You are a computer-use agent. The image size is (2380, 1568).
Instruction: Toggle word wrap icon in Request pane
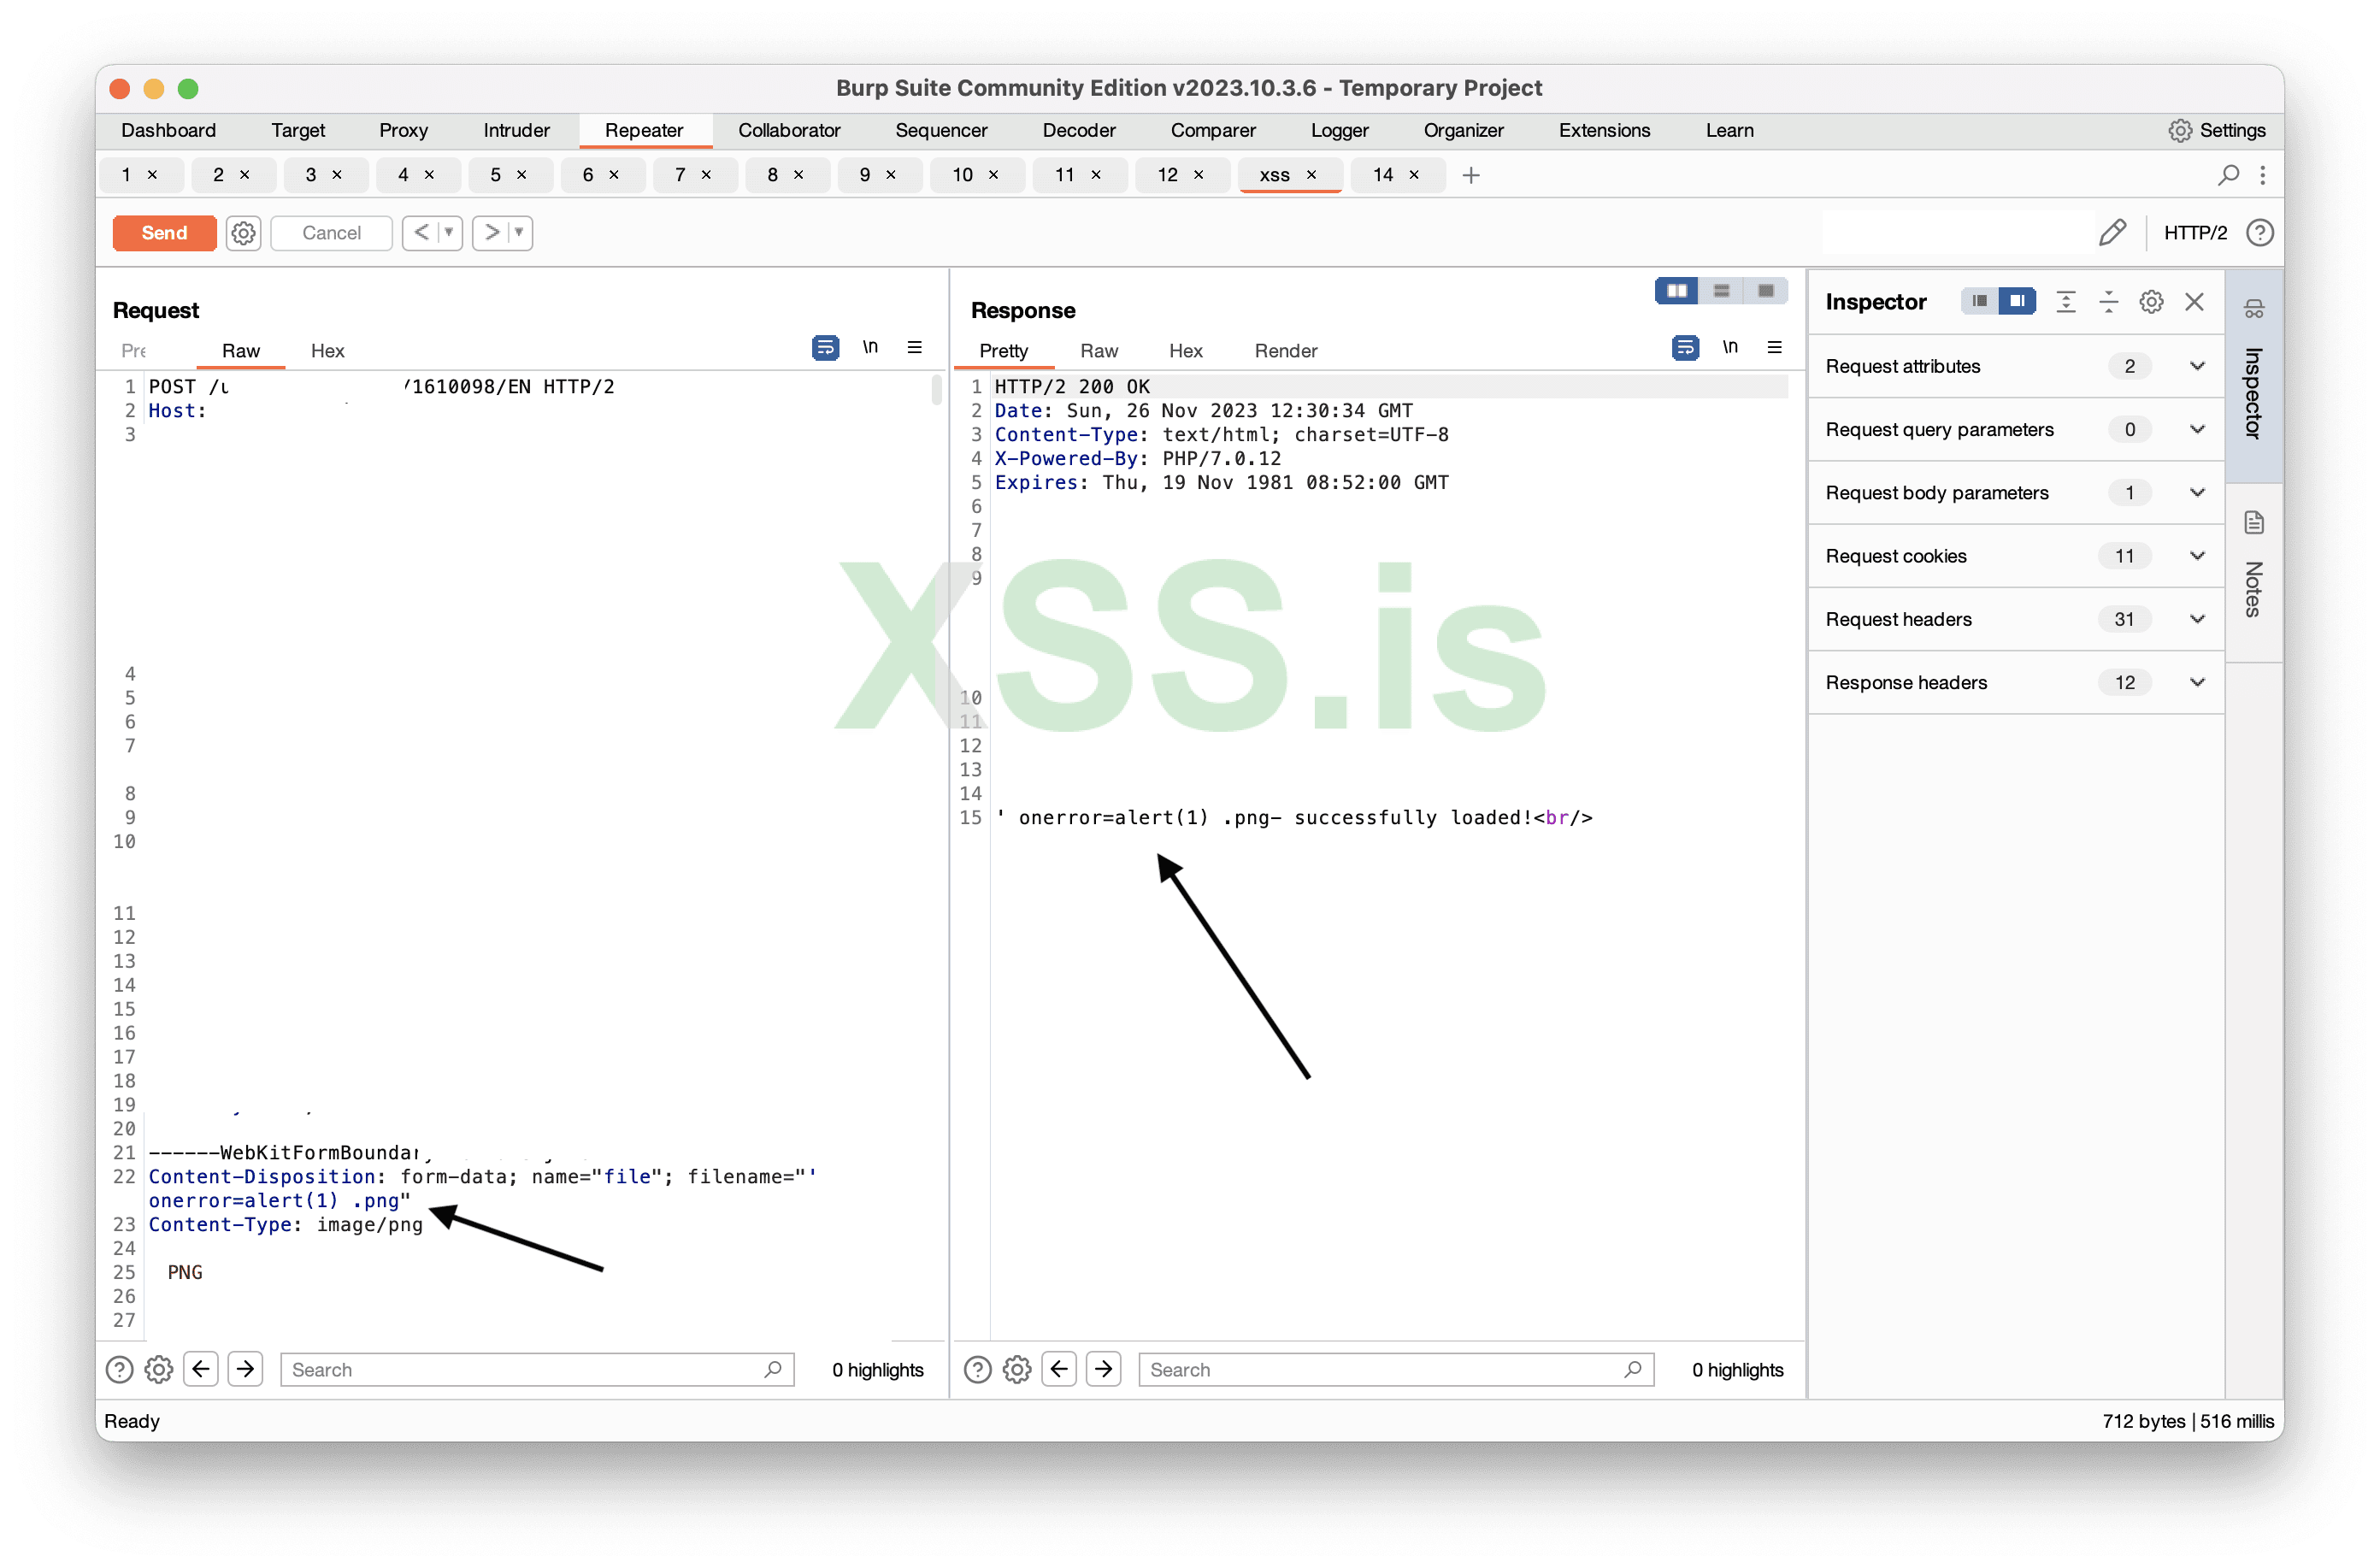point(825,347)
